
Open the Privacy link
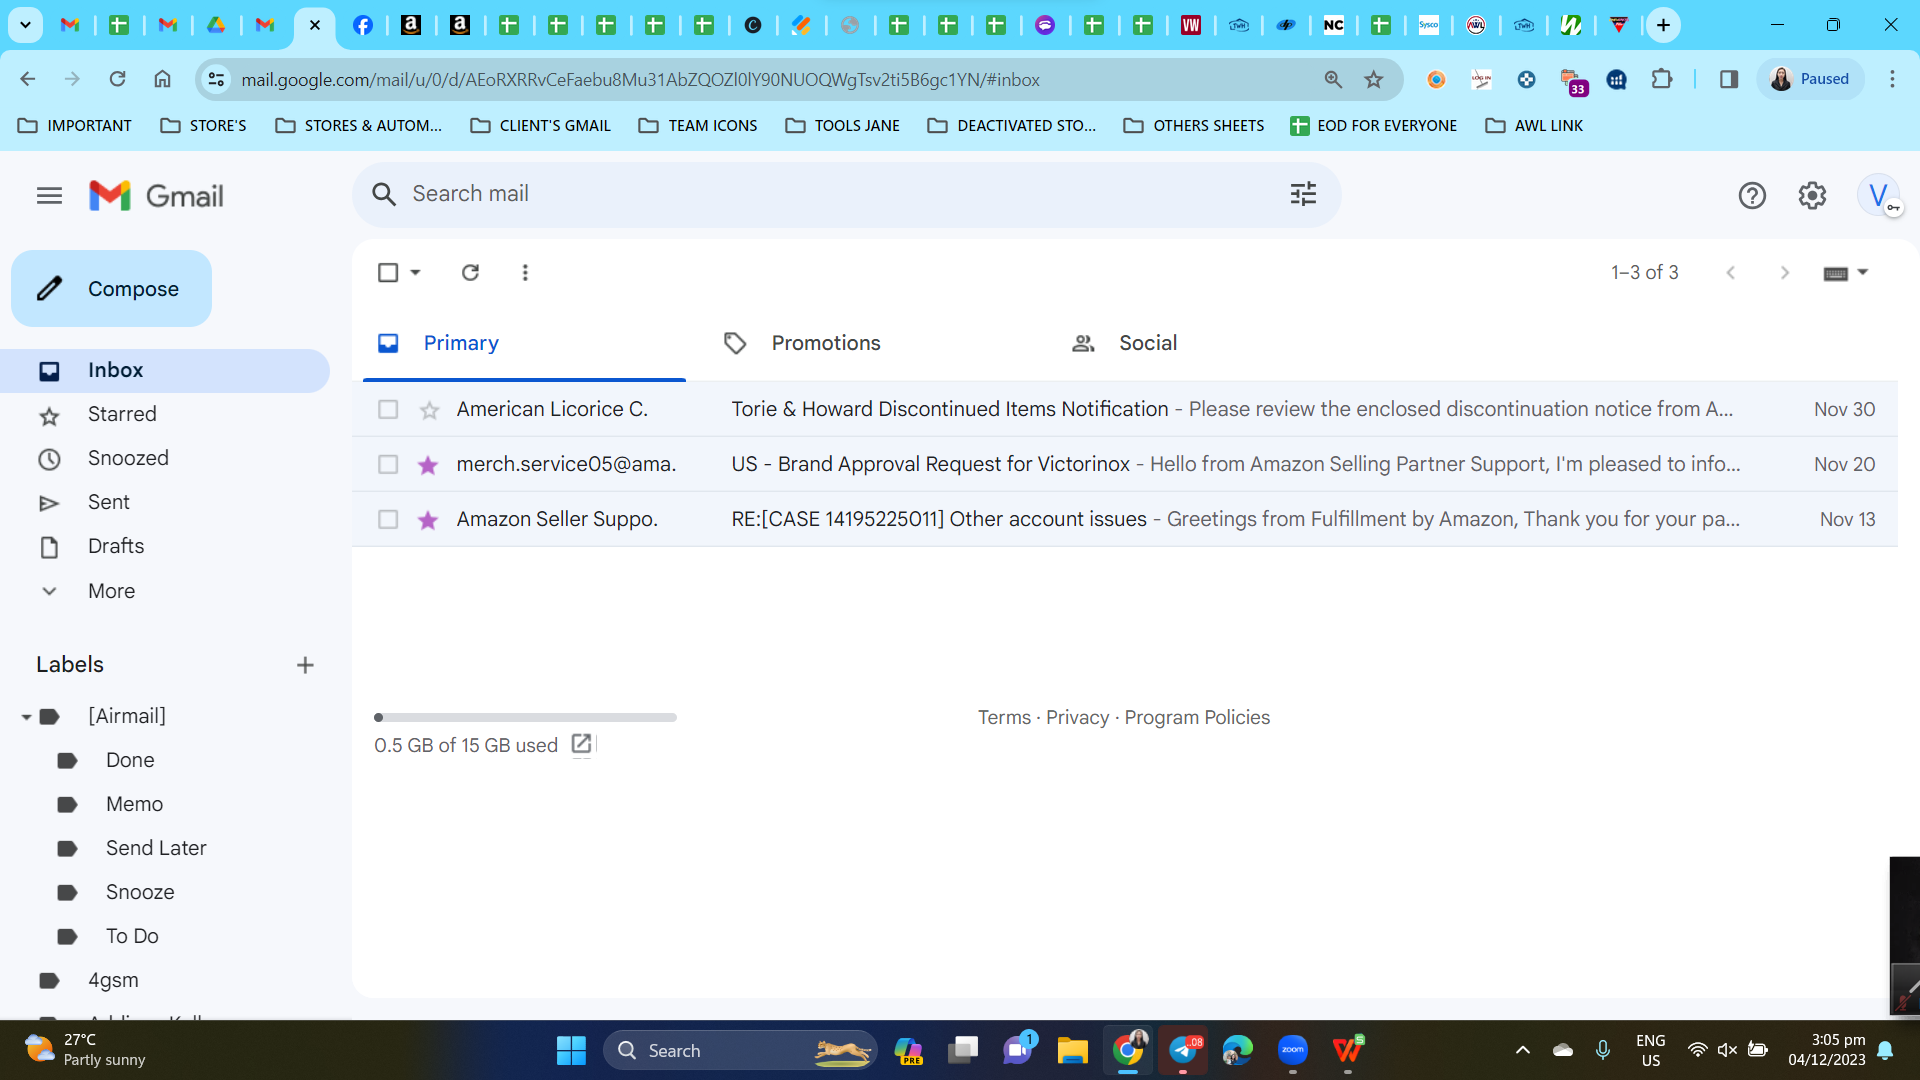coord(1077,717)
